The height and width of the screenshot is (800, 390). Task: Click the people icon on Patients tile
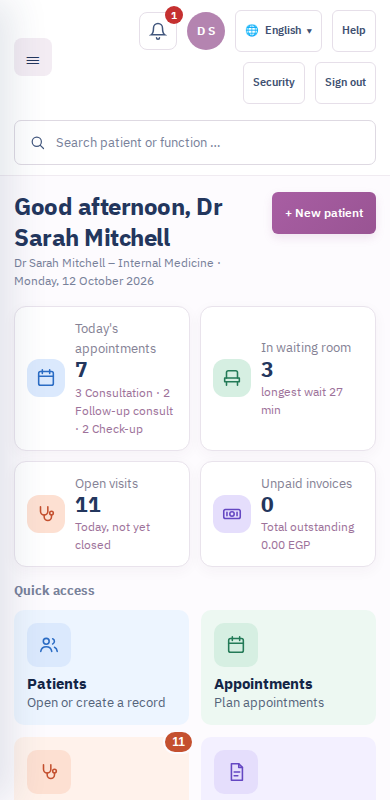pyautogui.click(x=49, y=645)
